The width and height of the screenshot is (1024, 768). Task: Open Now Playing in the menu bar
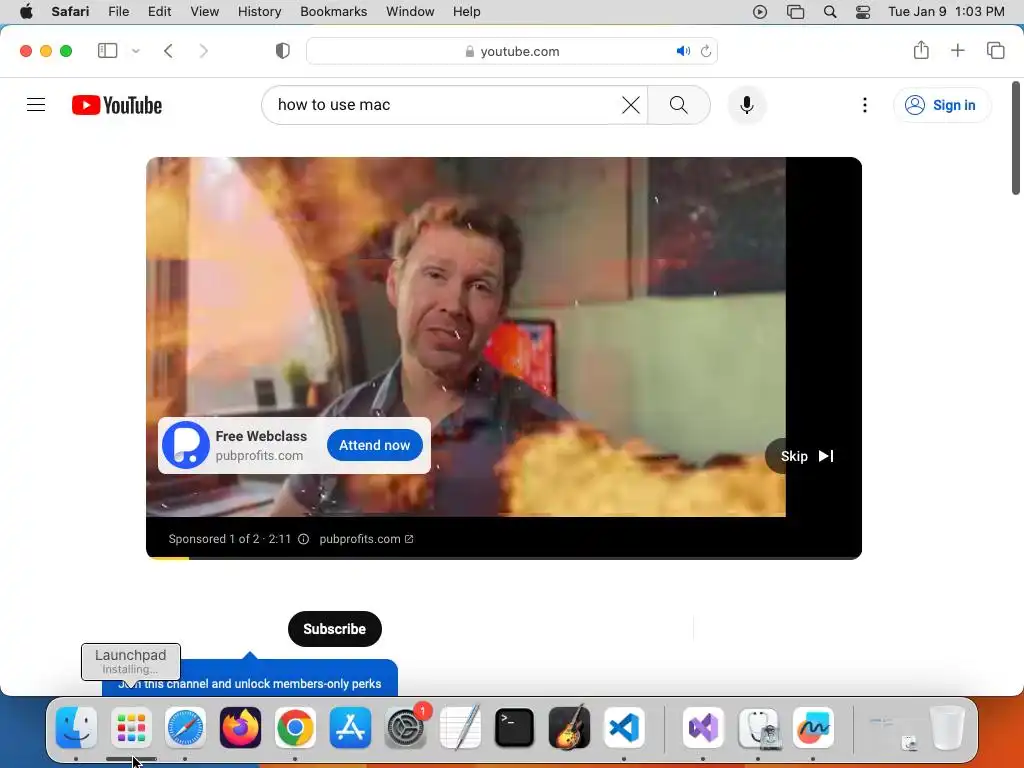[760, 12]
